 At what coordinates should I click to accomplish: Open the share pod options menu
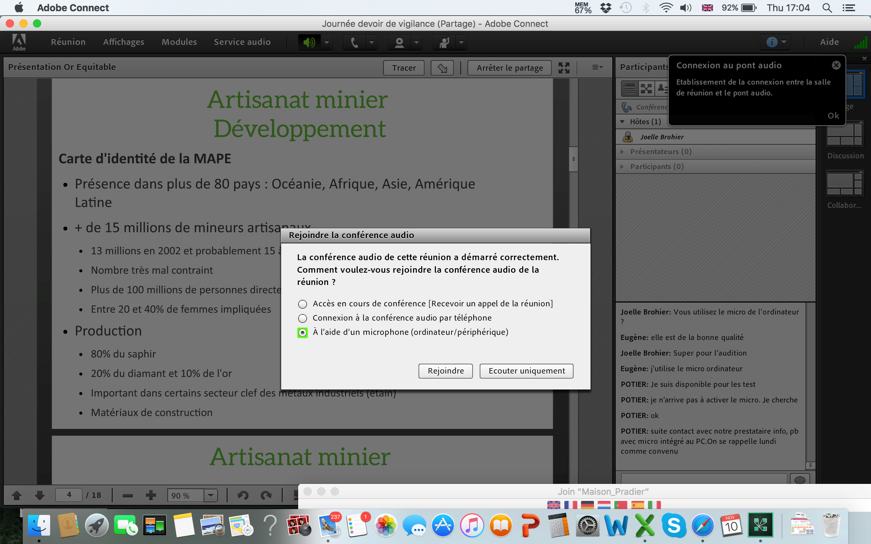tap(597, 67)
